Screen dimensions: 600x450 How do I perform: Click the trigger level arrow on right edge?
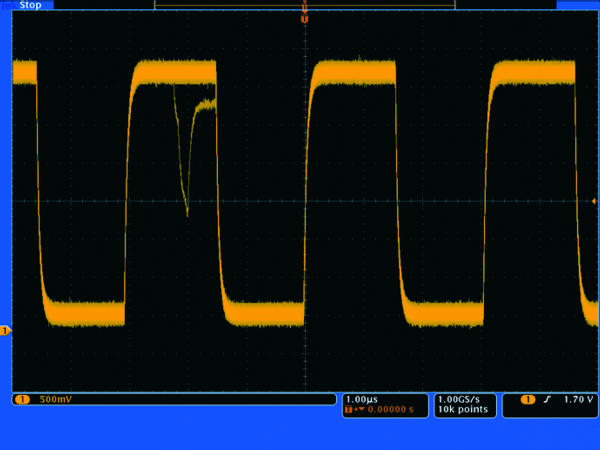click(593, 201)
